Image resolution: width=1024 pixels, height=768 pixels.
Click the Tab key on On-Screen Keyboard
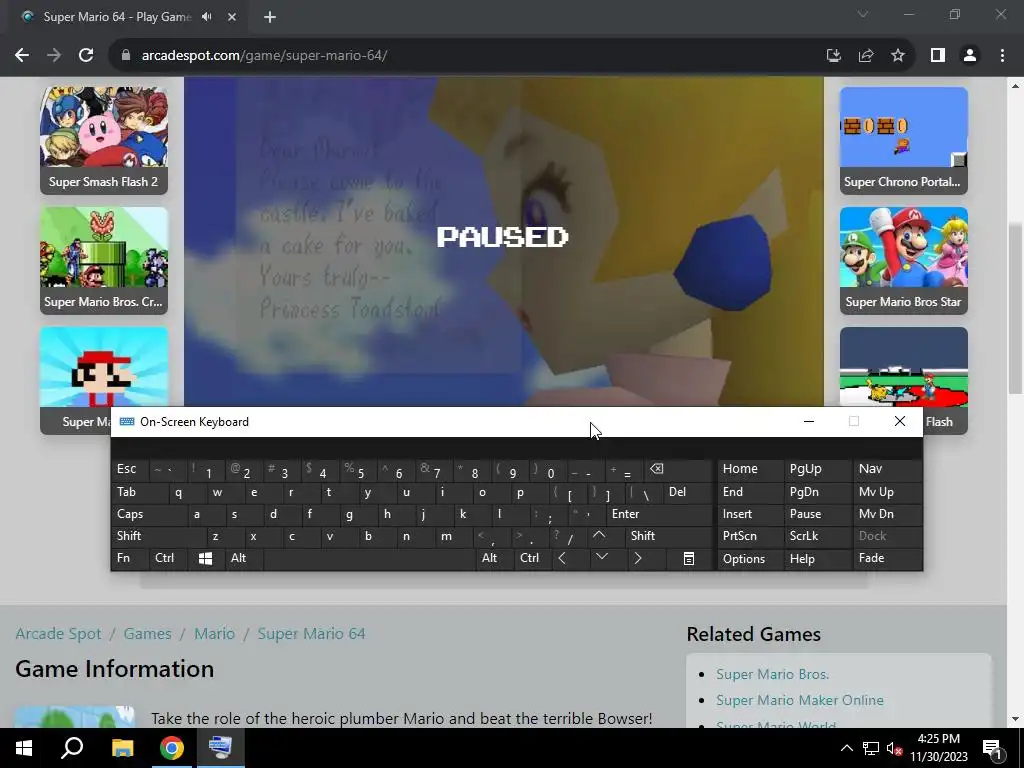(140, 492)
